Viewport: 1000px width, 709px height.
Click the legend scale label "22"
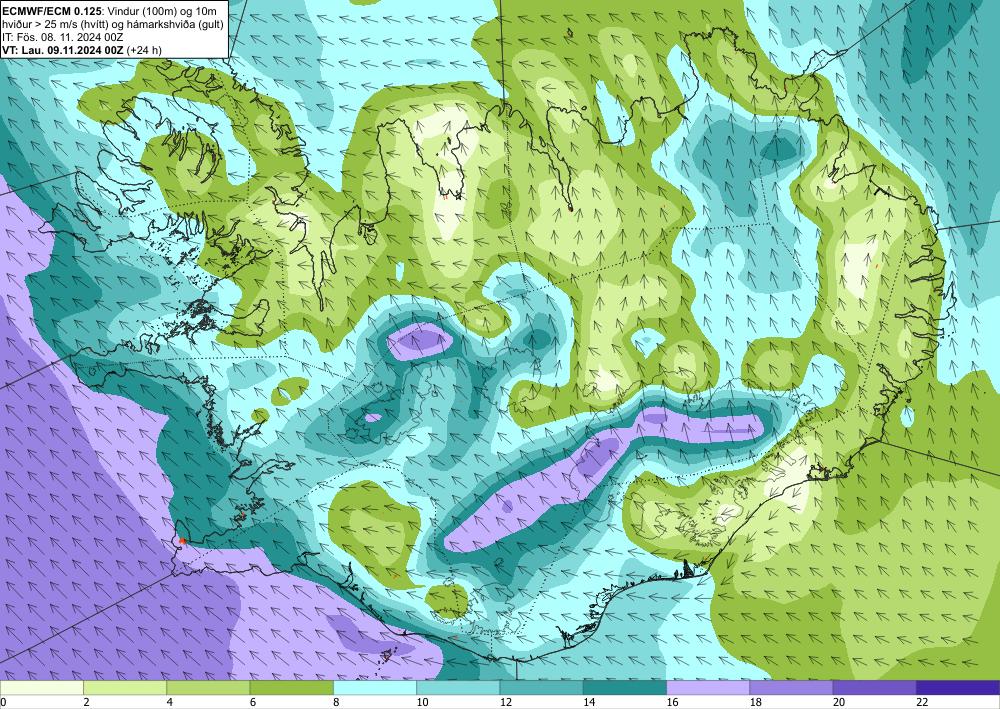point(923,703)
